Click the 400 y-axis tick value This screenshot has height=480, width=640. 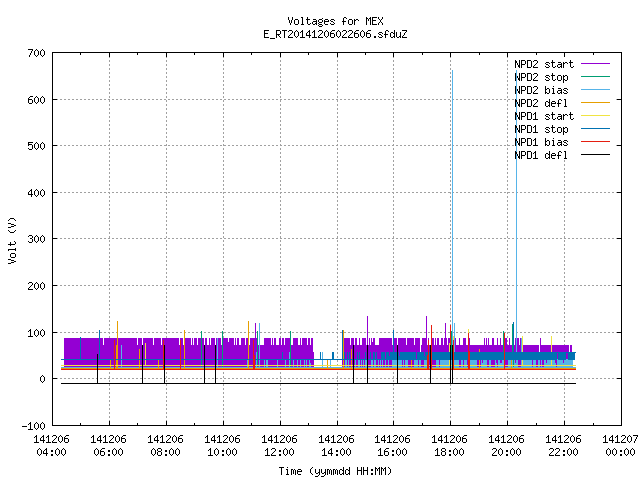point(37,193)
